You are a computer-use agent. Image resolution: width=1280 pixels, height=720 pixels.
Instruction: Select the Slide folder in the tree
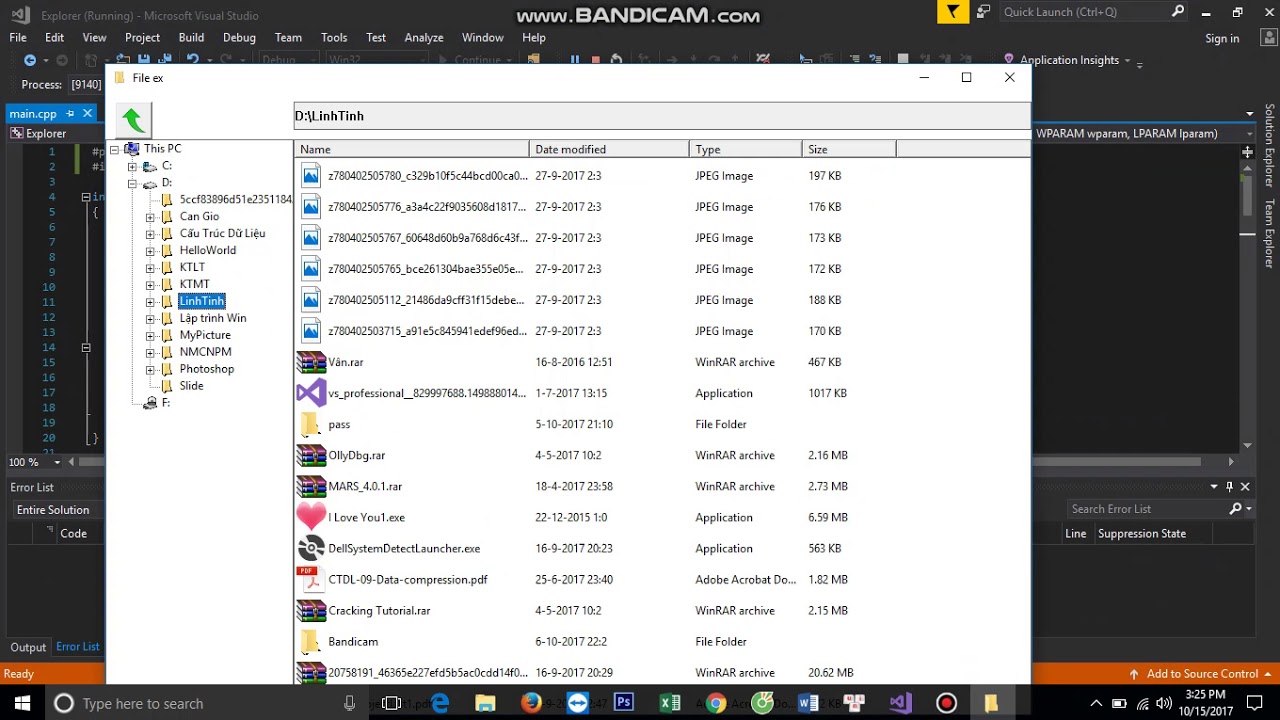191,387
